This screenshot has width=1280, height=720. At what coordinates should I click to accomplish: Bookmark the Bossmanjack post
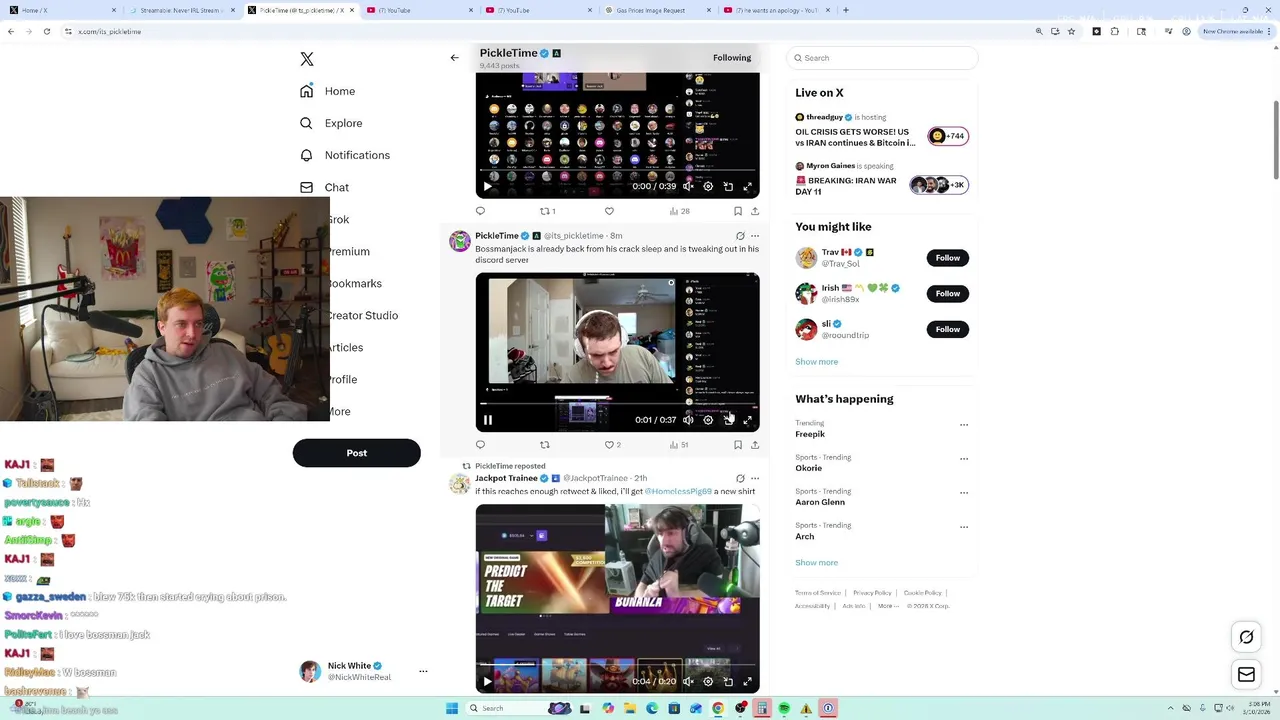(738, 445)
